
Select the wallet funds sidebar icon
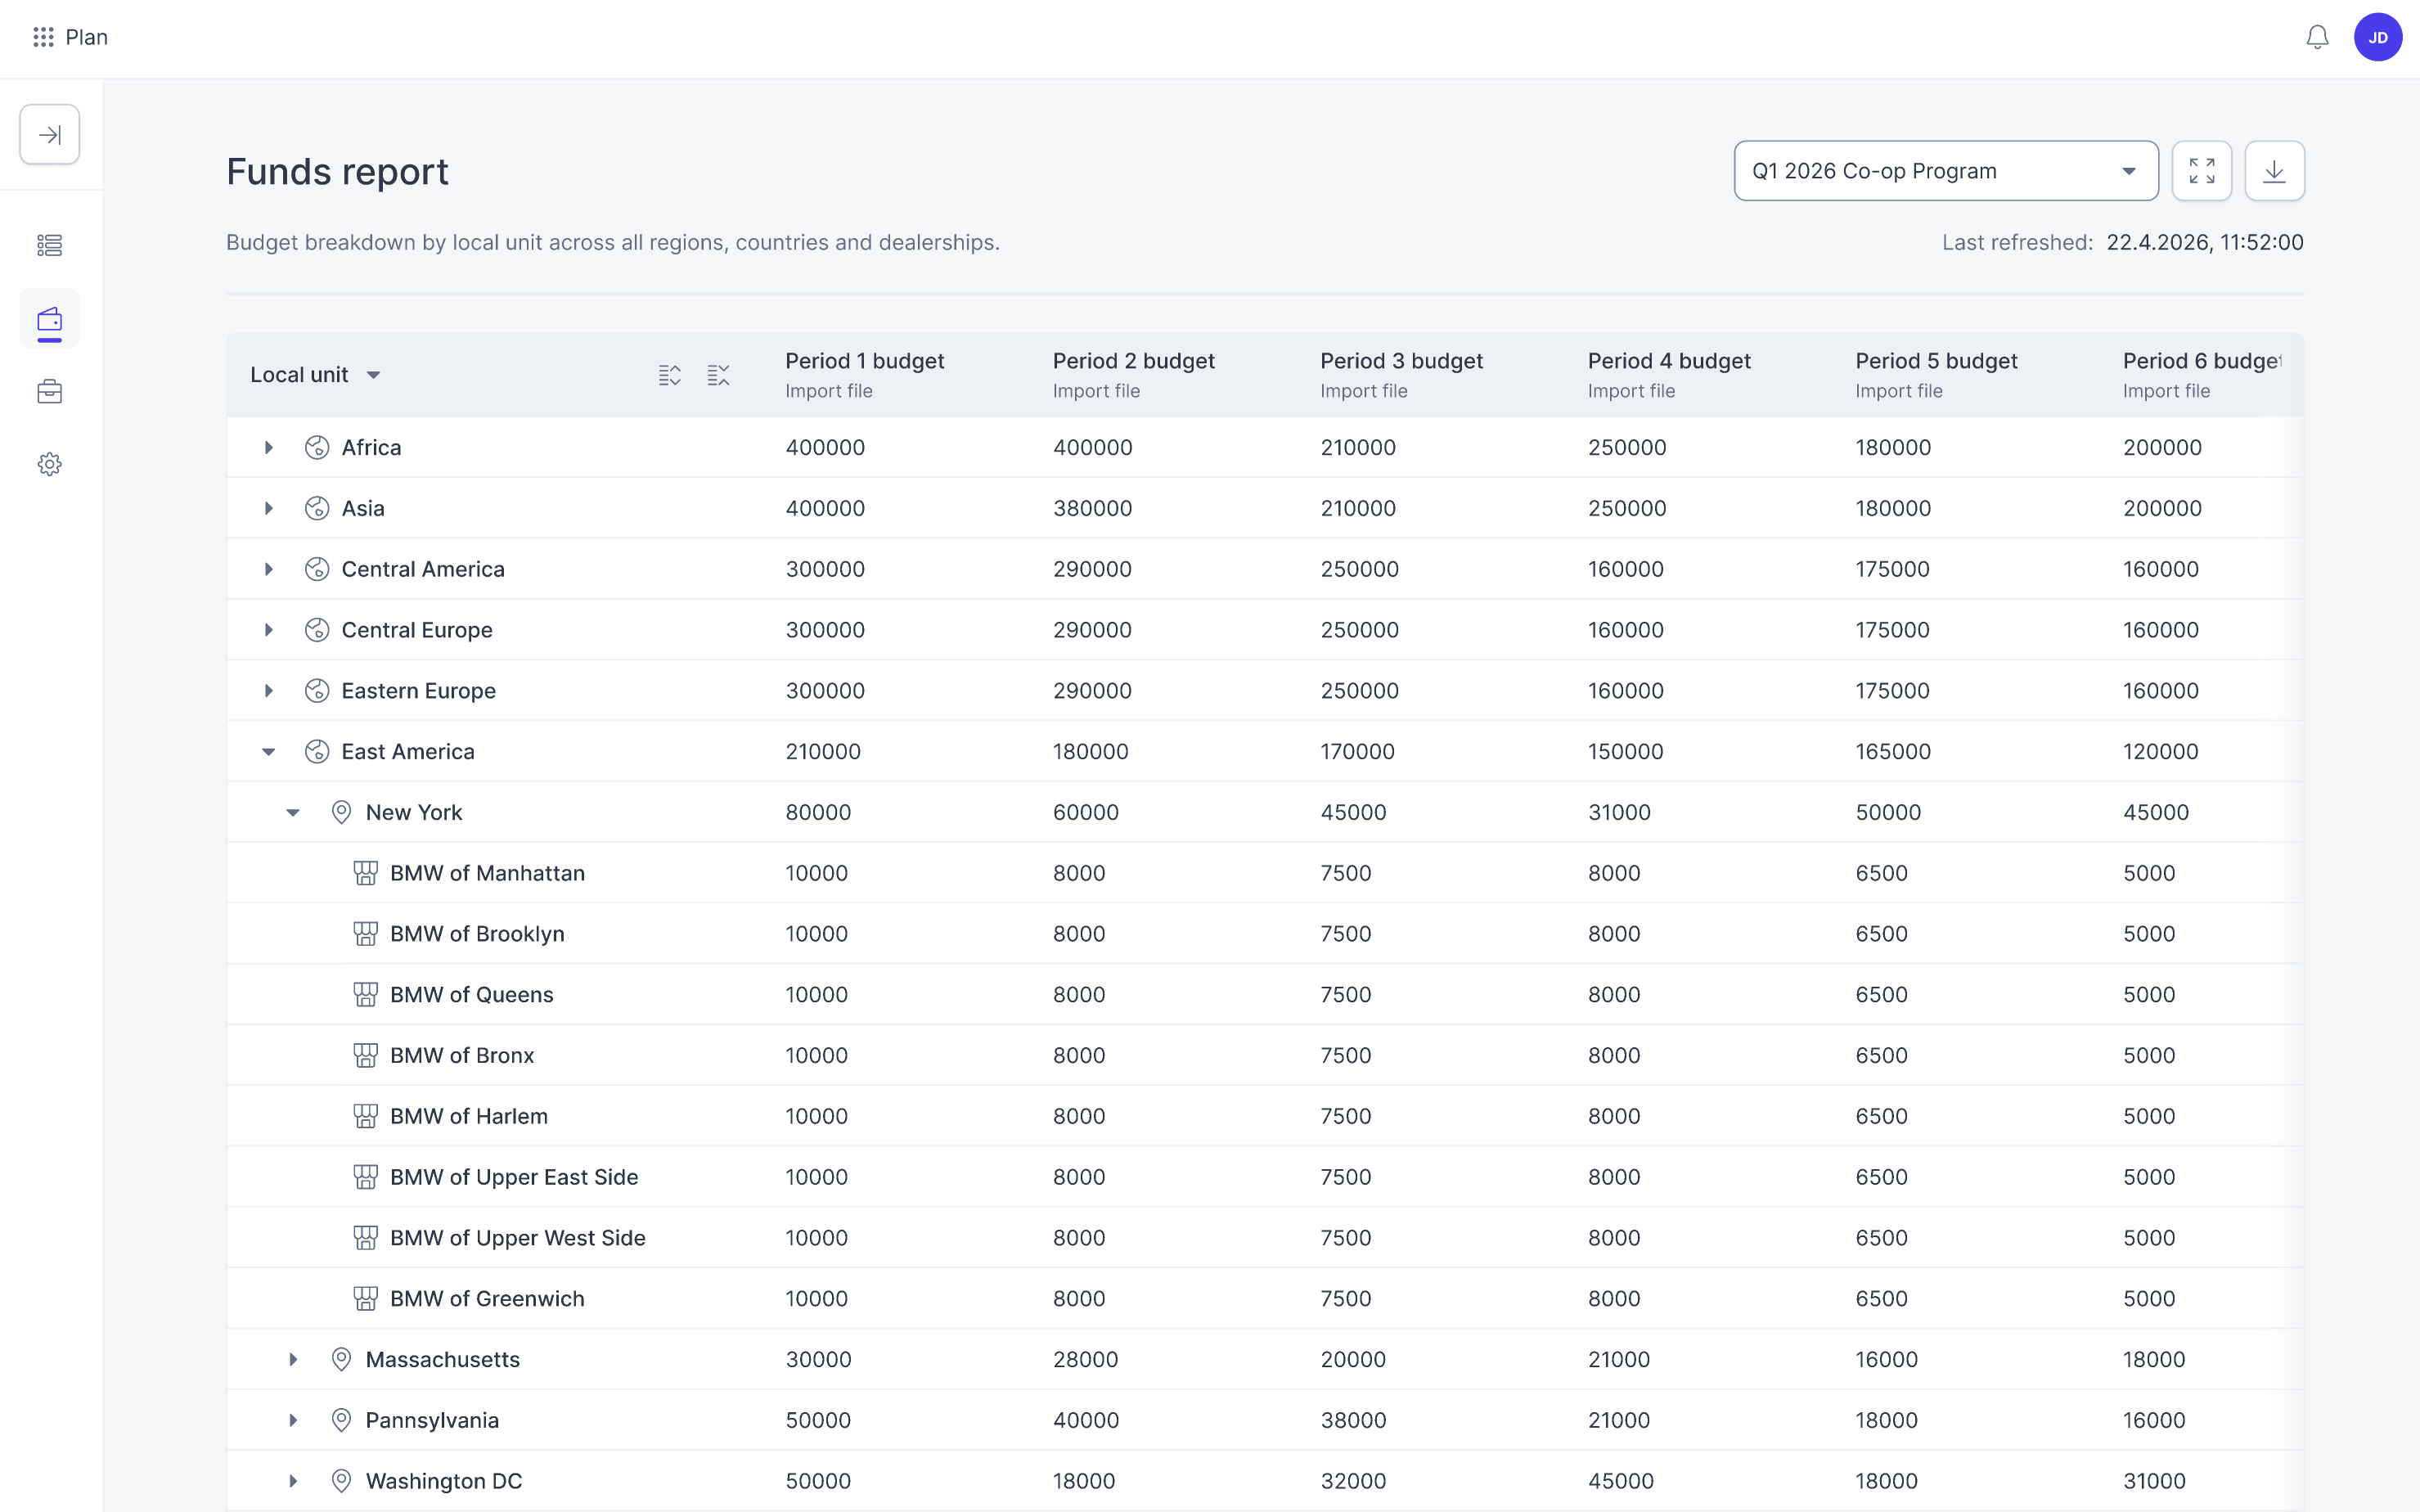pos(50,319)
